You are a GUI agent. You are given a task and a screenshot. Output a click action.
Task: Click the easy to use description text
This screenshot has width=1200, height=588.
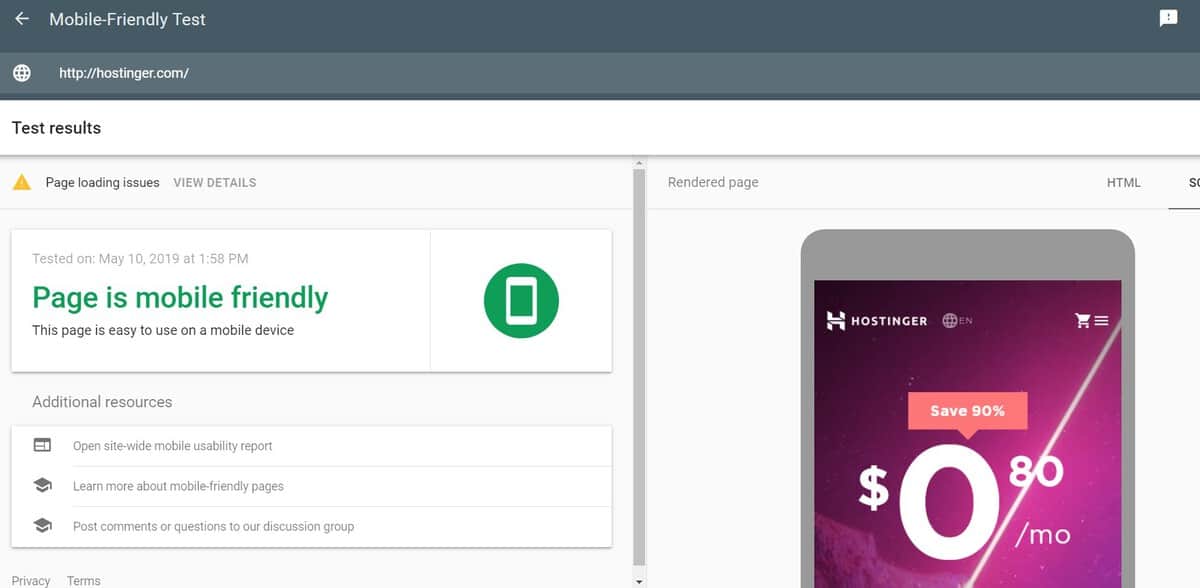[x=163, y=330]
